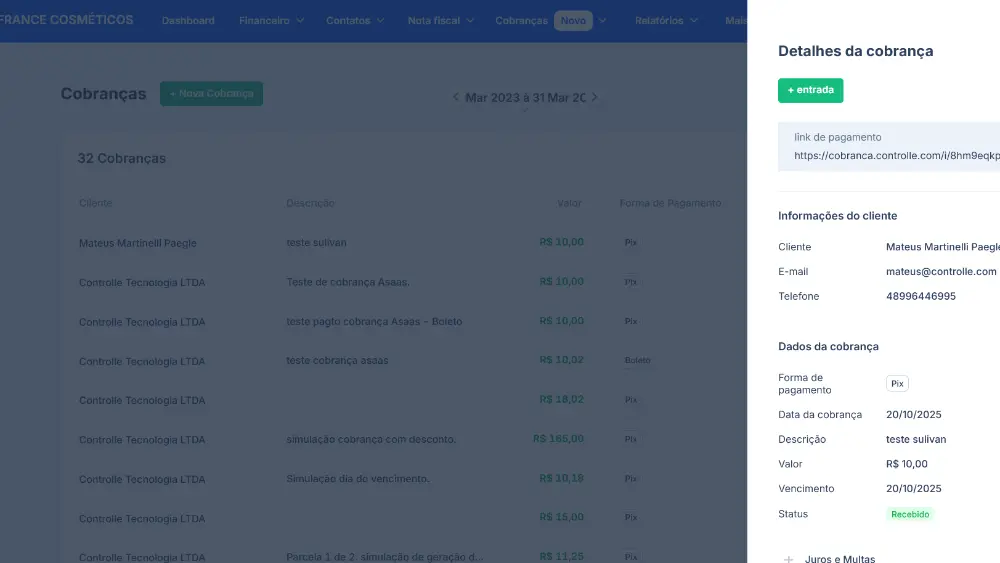This screenshot has height=563, width=1000.
Task: Open the Financeiro menu
Action: 264,20
